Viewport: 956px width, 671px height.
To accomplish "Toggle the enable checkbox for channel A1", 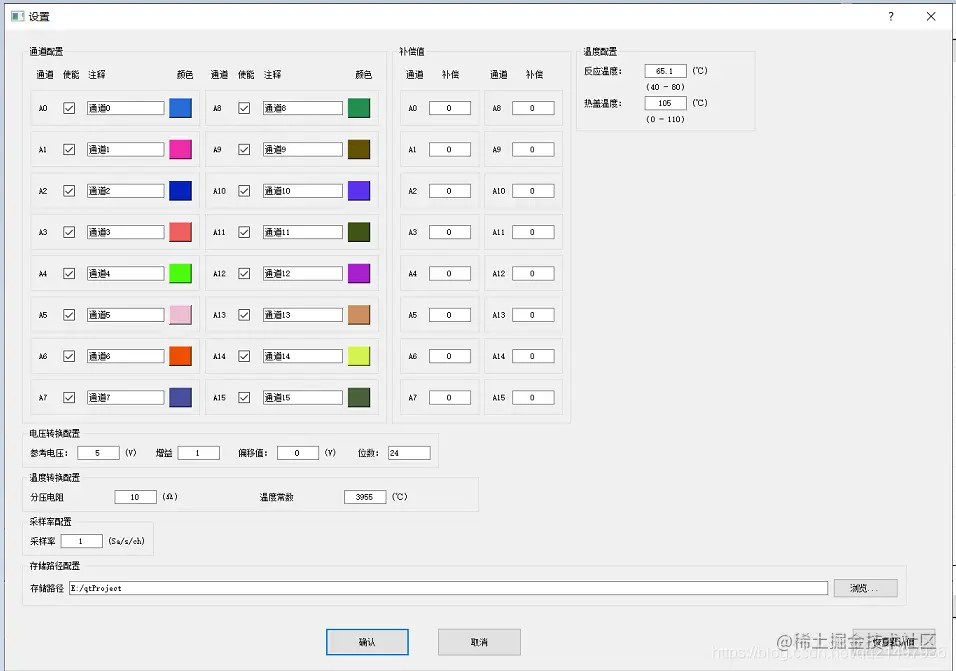I will pos(69,149).
